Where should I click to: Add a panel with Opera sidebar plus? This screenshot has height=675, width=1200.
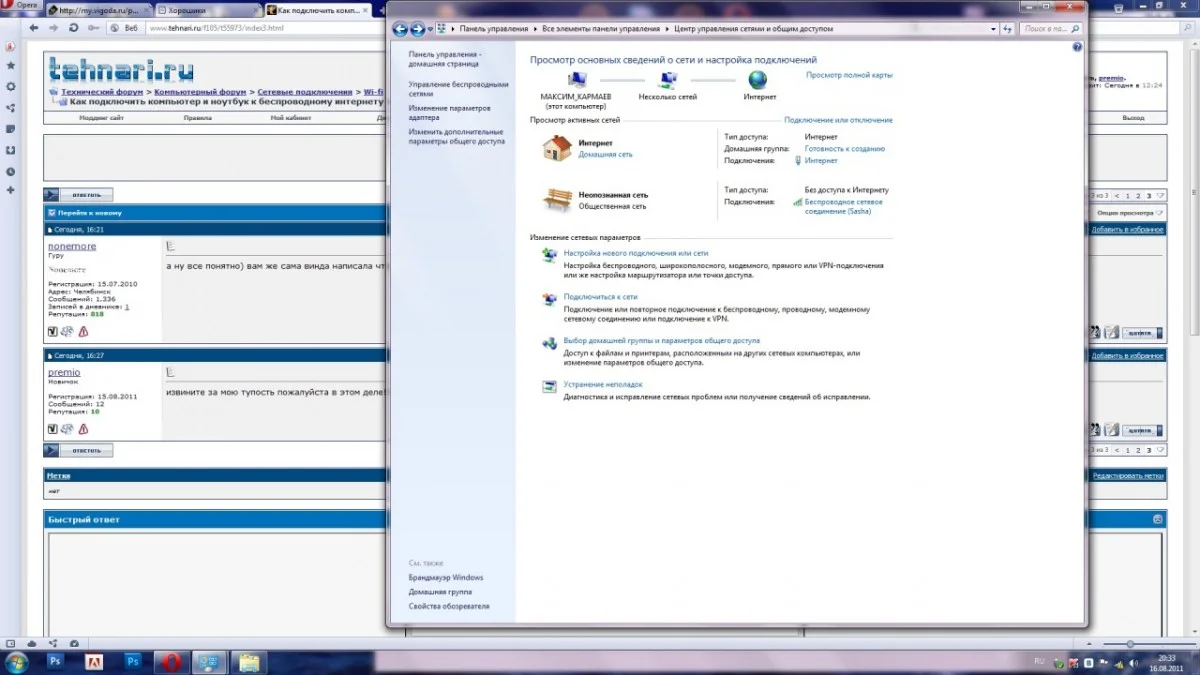pos(10,190)
